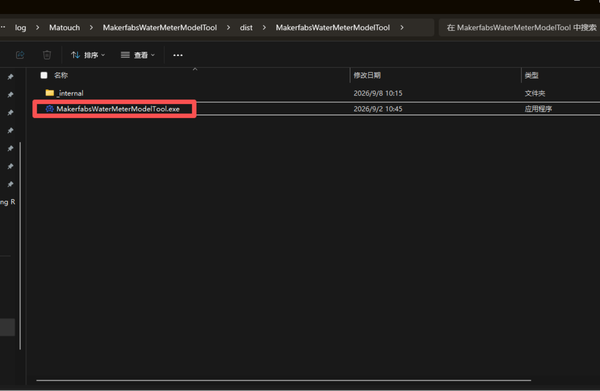Click the Share icon in the toolbar
600x391 pixels.
(x=20, y=55)
